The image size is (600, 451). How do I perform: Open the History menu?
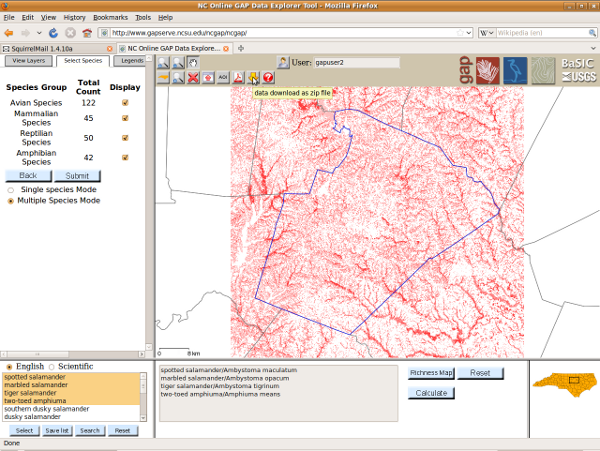[x=74, y=18]
